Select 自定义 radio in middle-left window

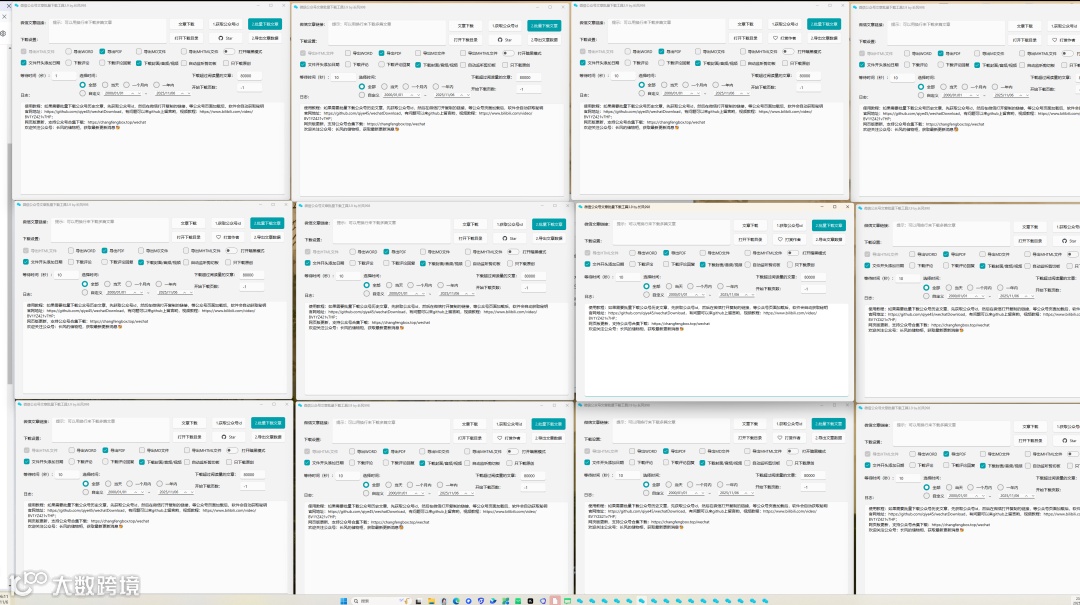85,292
